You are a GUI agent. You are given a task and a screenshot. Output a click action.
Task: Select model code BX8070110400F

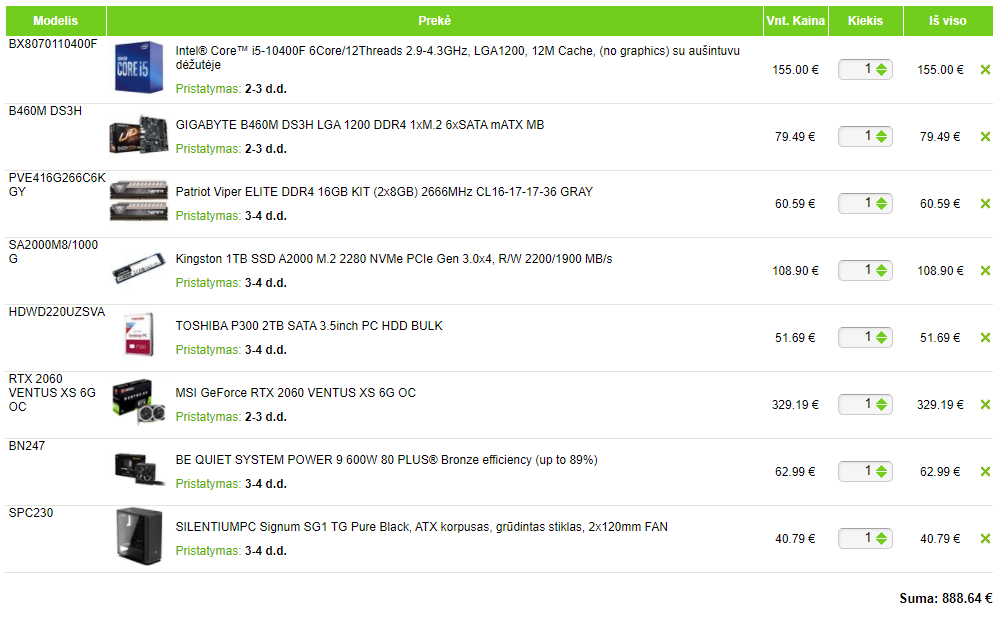click(53, 44)
